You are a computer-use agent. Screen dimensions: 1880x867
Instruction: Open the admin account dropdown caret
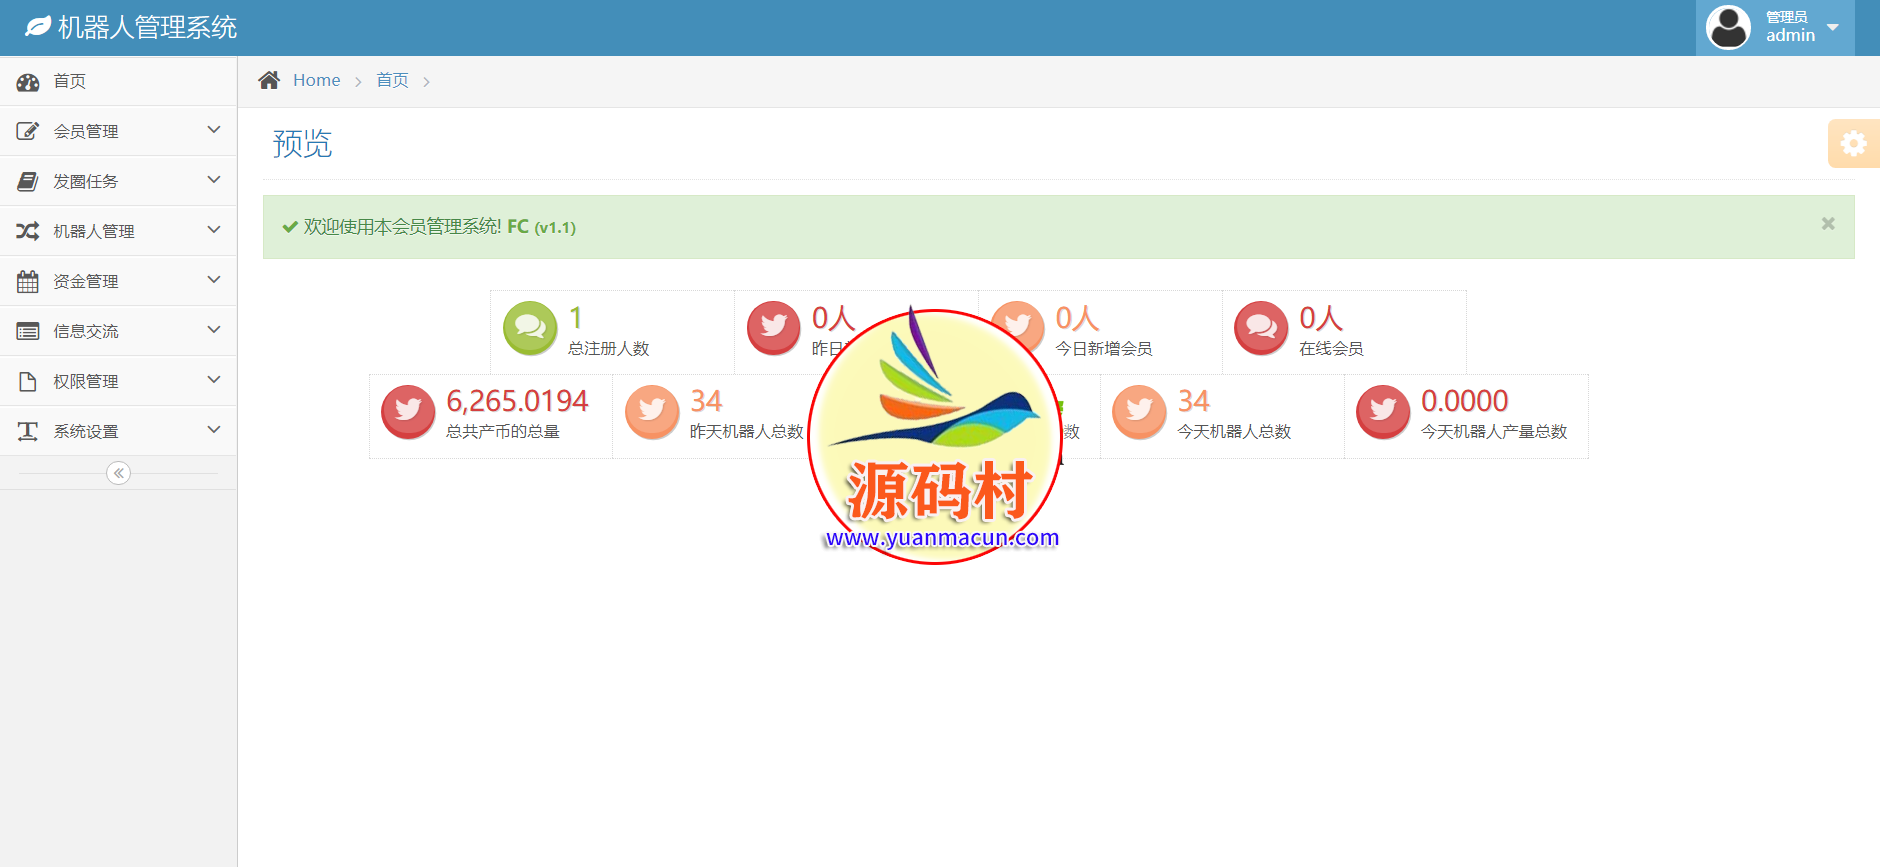coord(1833,27)
